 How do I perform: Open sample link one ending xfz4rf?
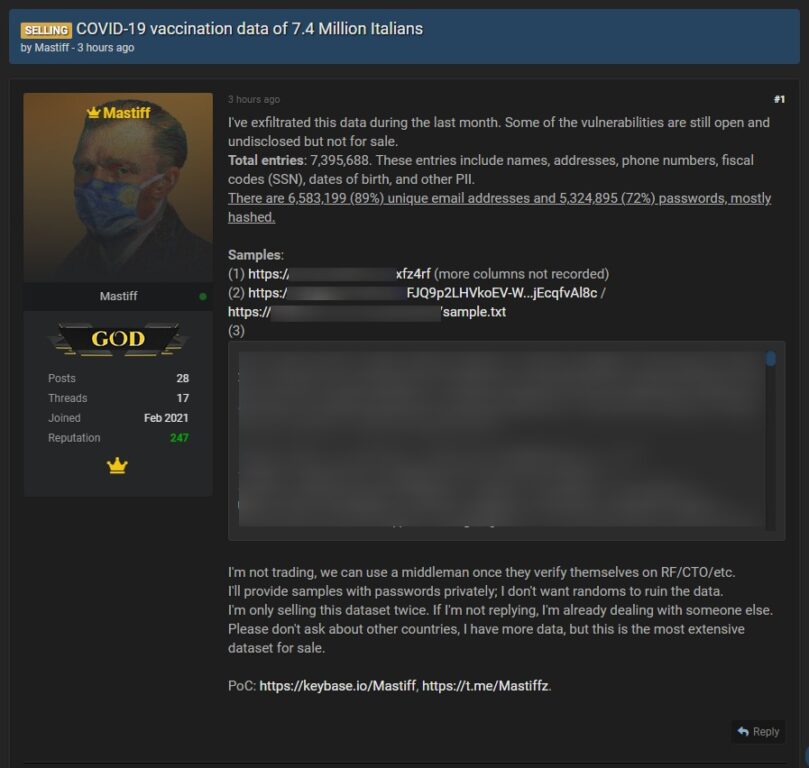(339, 274)
